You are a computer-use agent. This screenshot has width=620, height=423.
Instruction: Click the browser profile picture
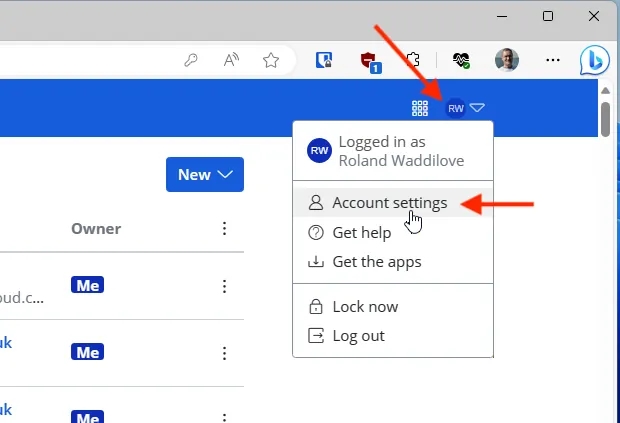(x=507, y=60)
